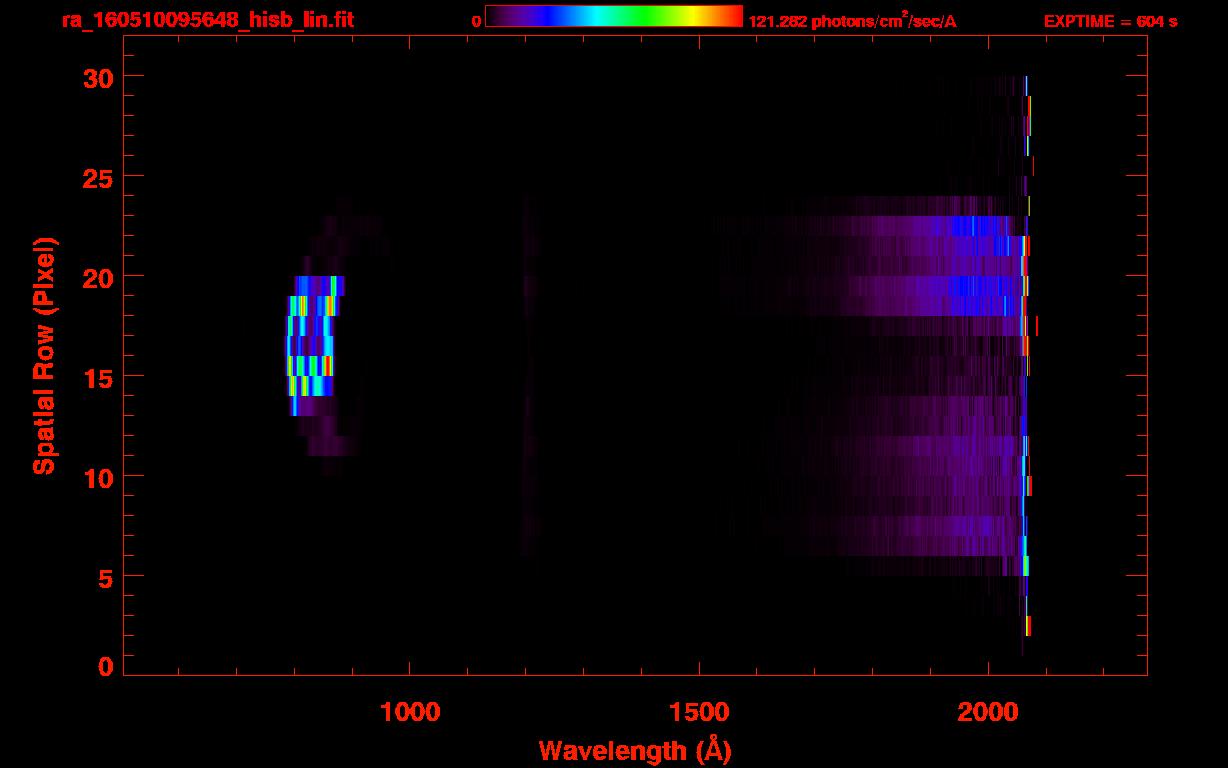Click the x-axis tick label 1000

410,712
